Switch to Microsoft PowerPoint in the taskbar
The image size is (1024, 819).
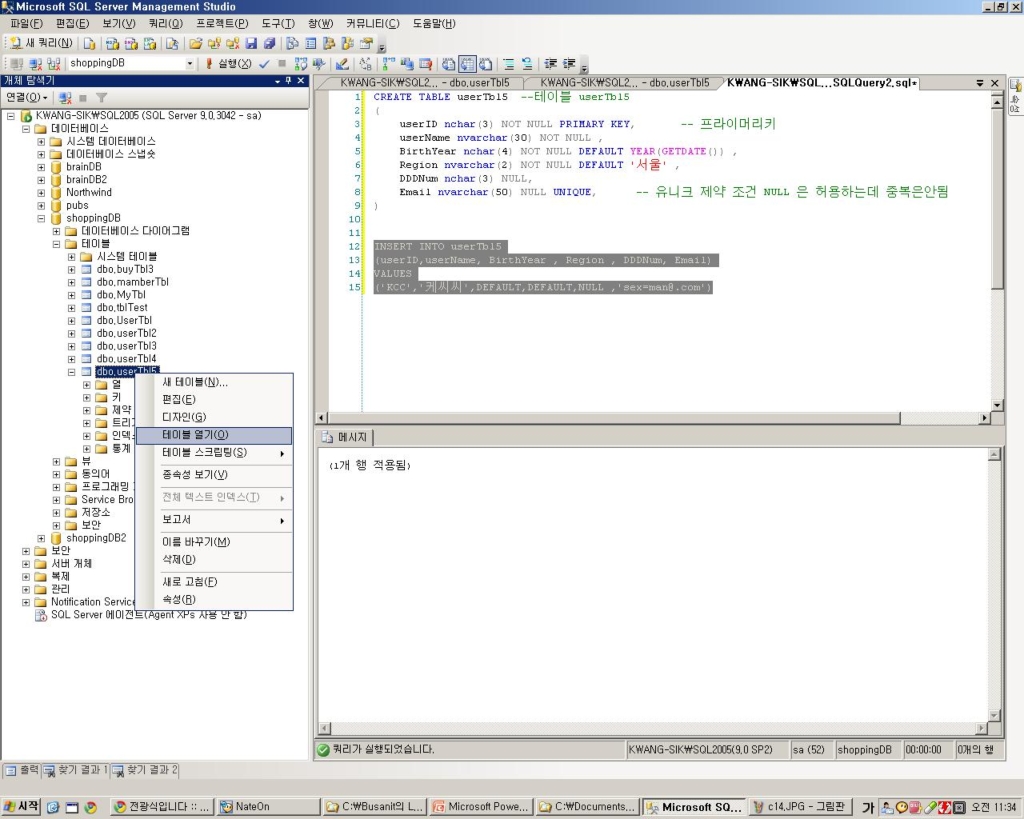point(482,807)
